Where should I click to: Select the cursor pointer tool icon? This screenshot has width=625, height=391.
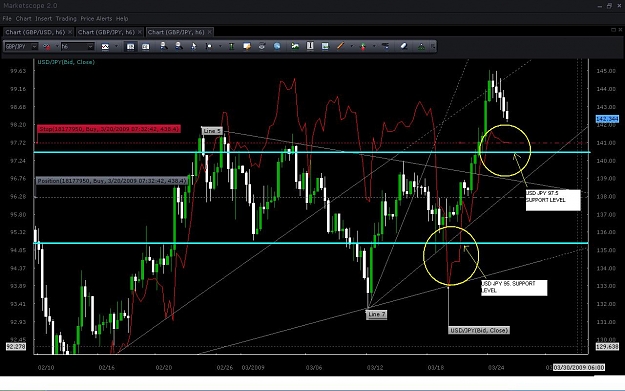point(194,46)
